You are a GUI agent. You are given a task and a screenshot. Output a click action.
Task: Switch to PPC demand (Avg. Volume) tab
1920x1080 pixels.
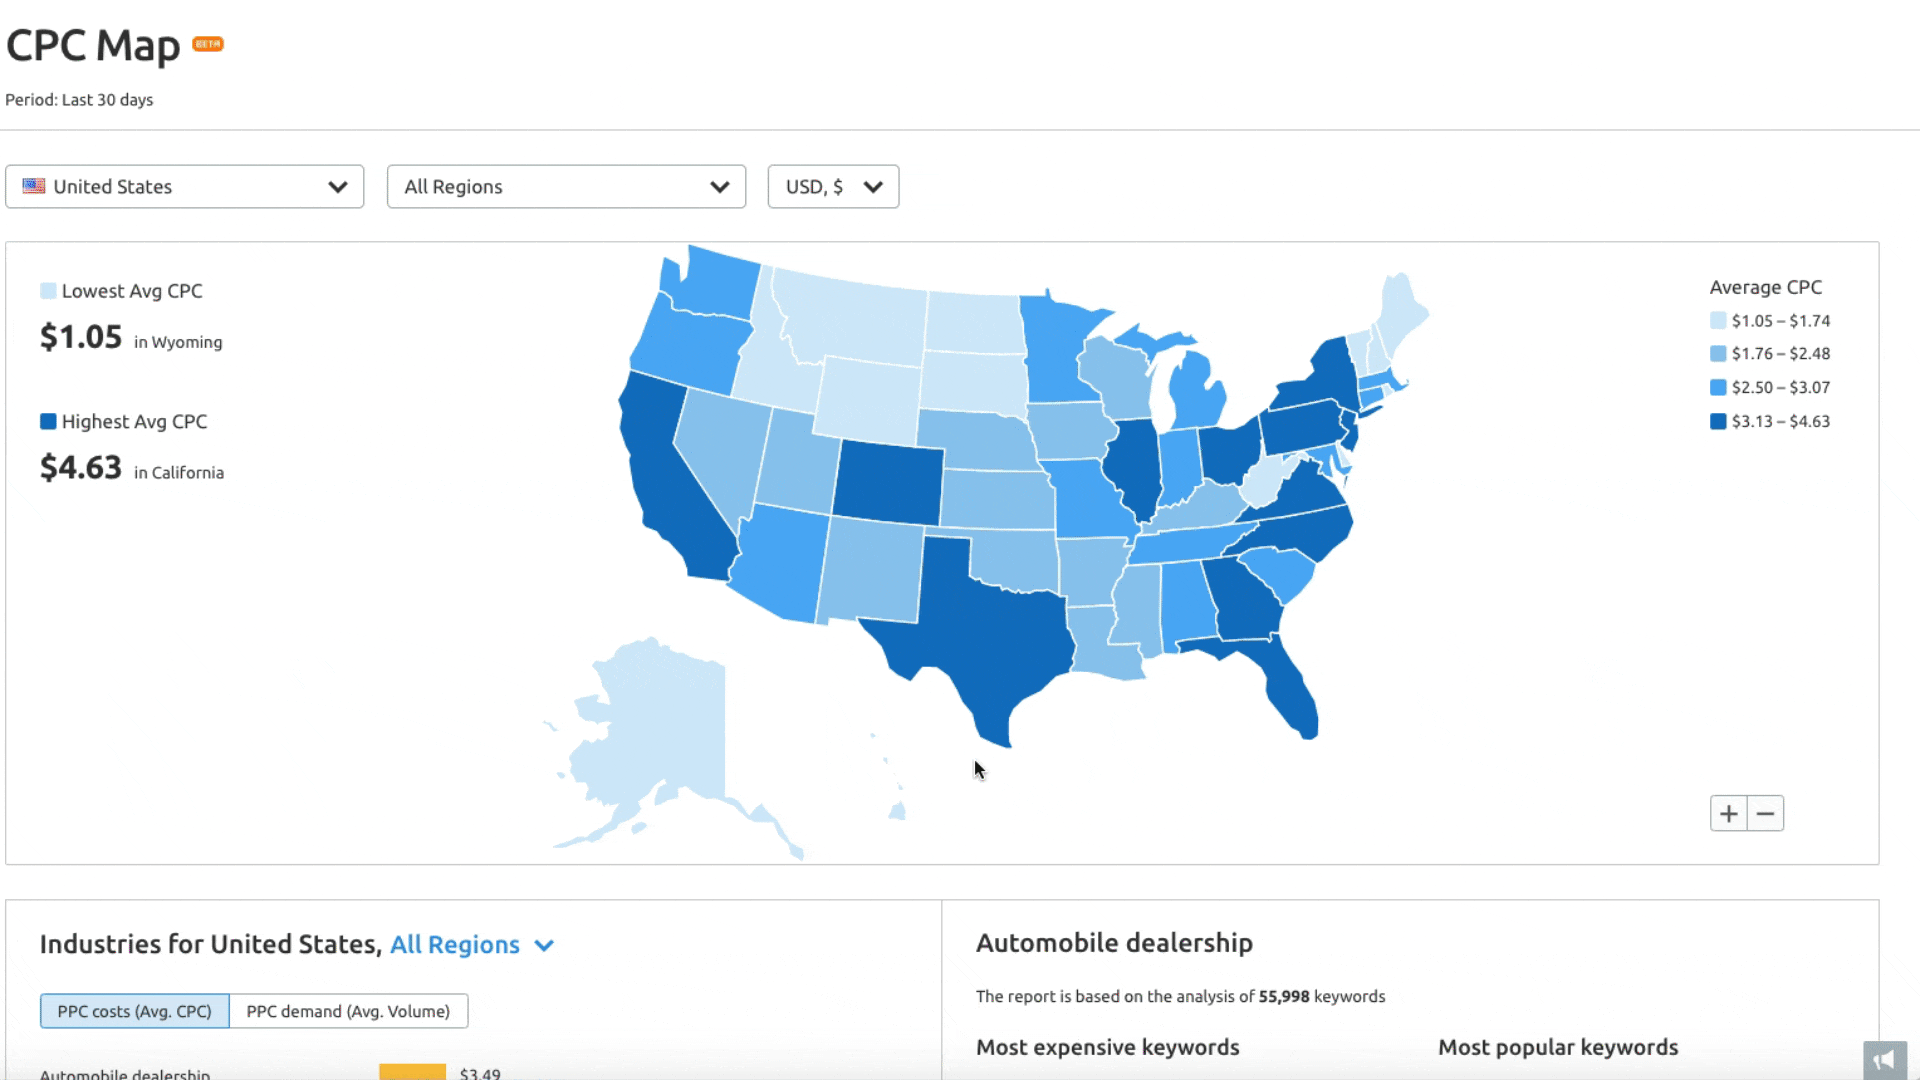[x=348, y=1011]
